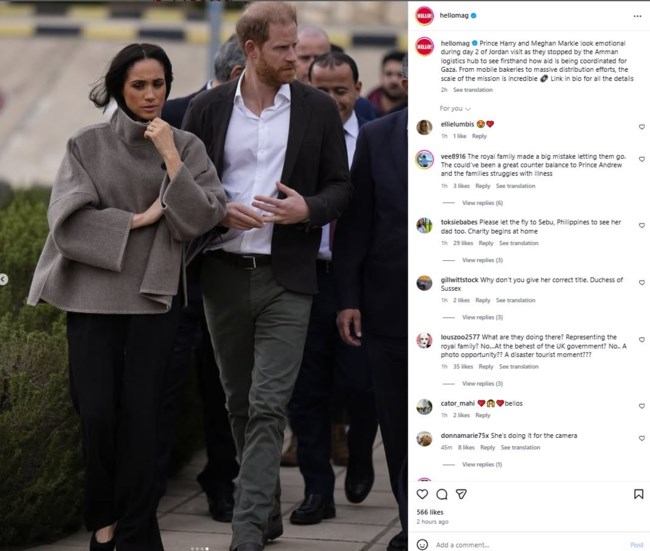Image resolution: width=650 pixels, height=551 pixels.
Task: Open the comment bubble icon
Action: coord(442,494)
